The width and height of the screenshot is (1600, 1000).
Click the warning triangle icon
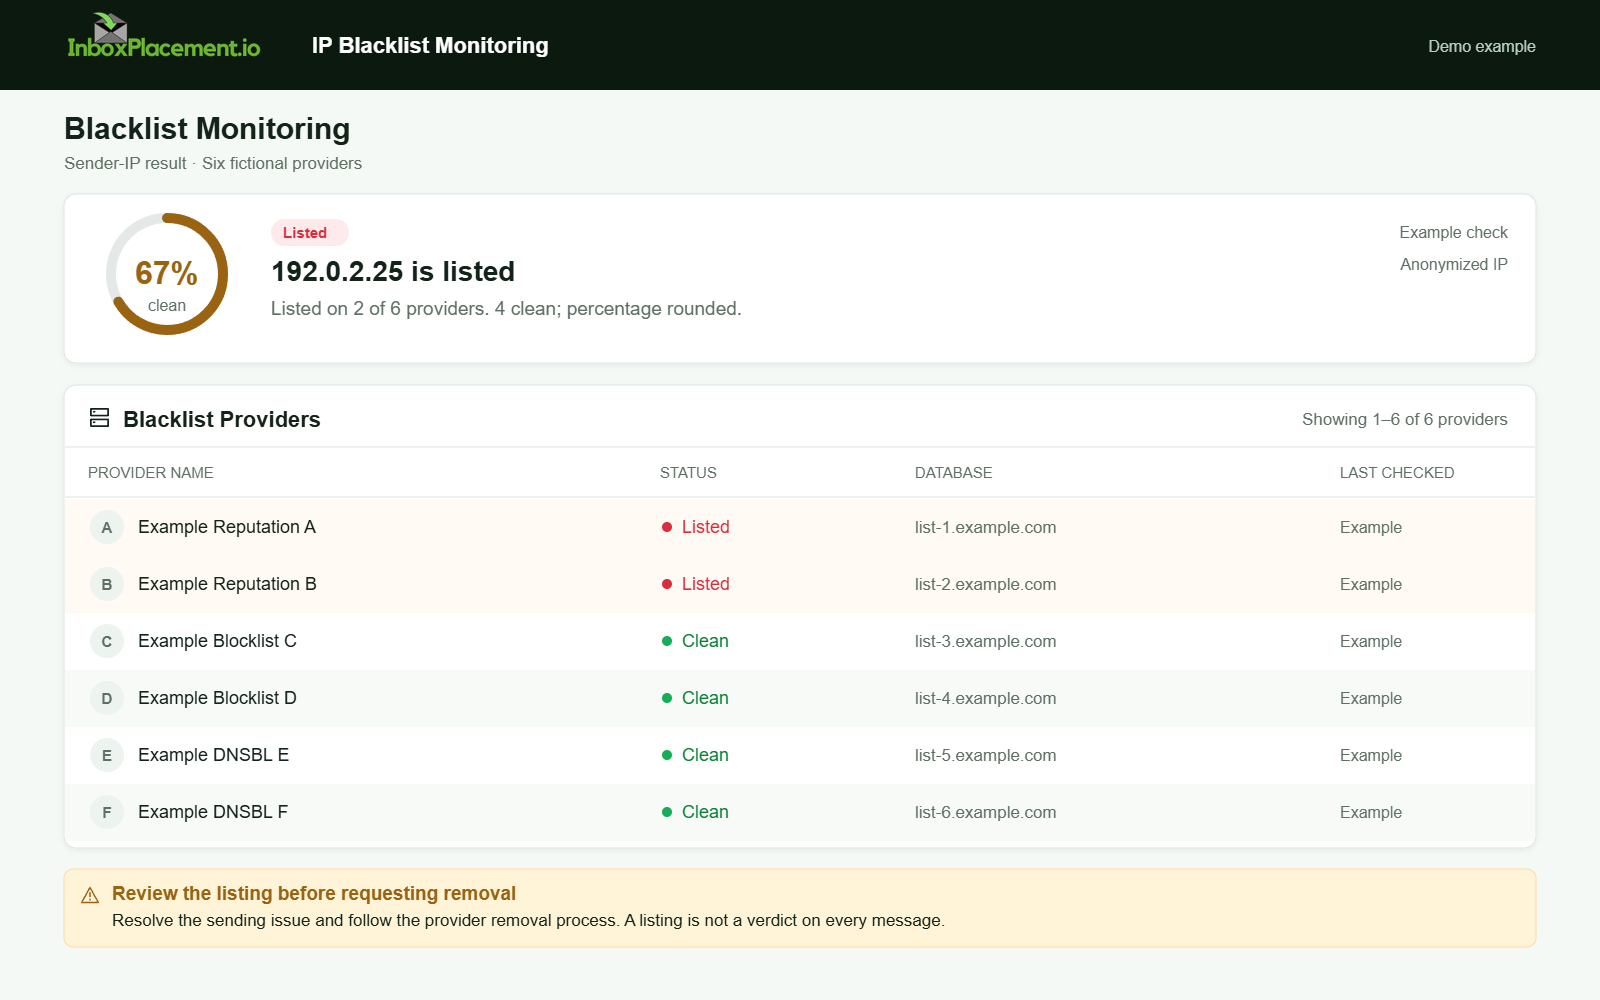90,895
